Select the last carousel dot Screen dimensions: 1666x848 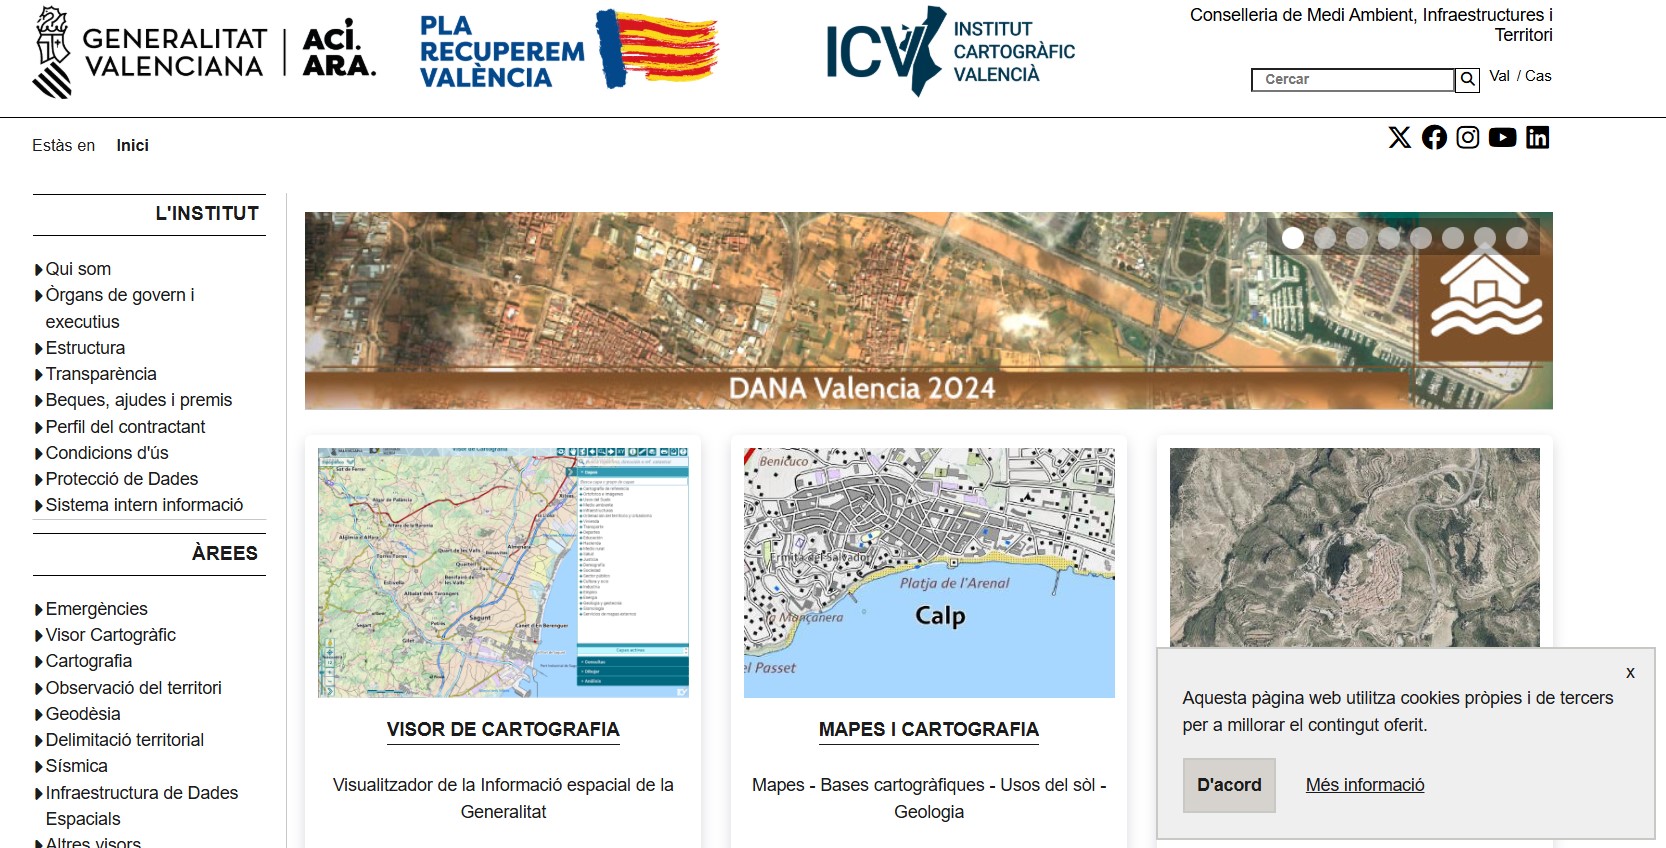click(1517, 238)
